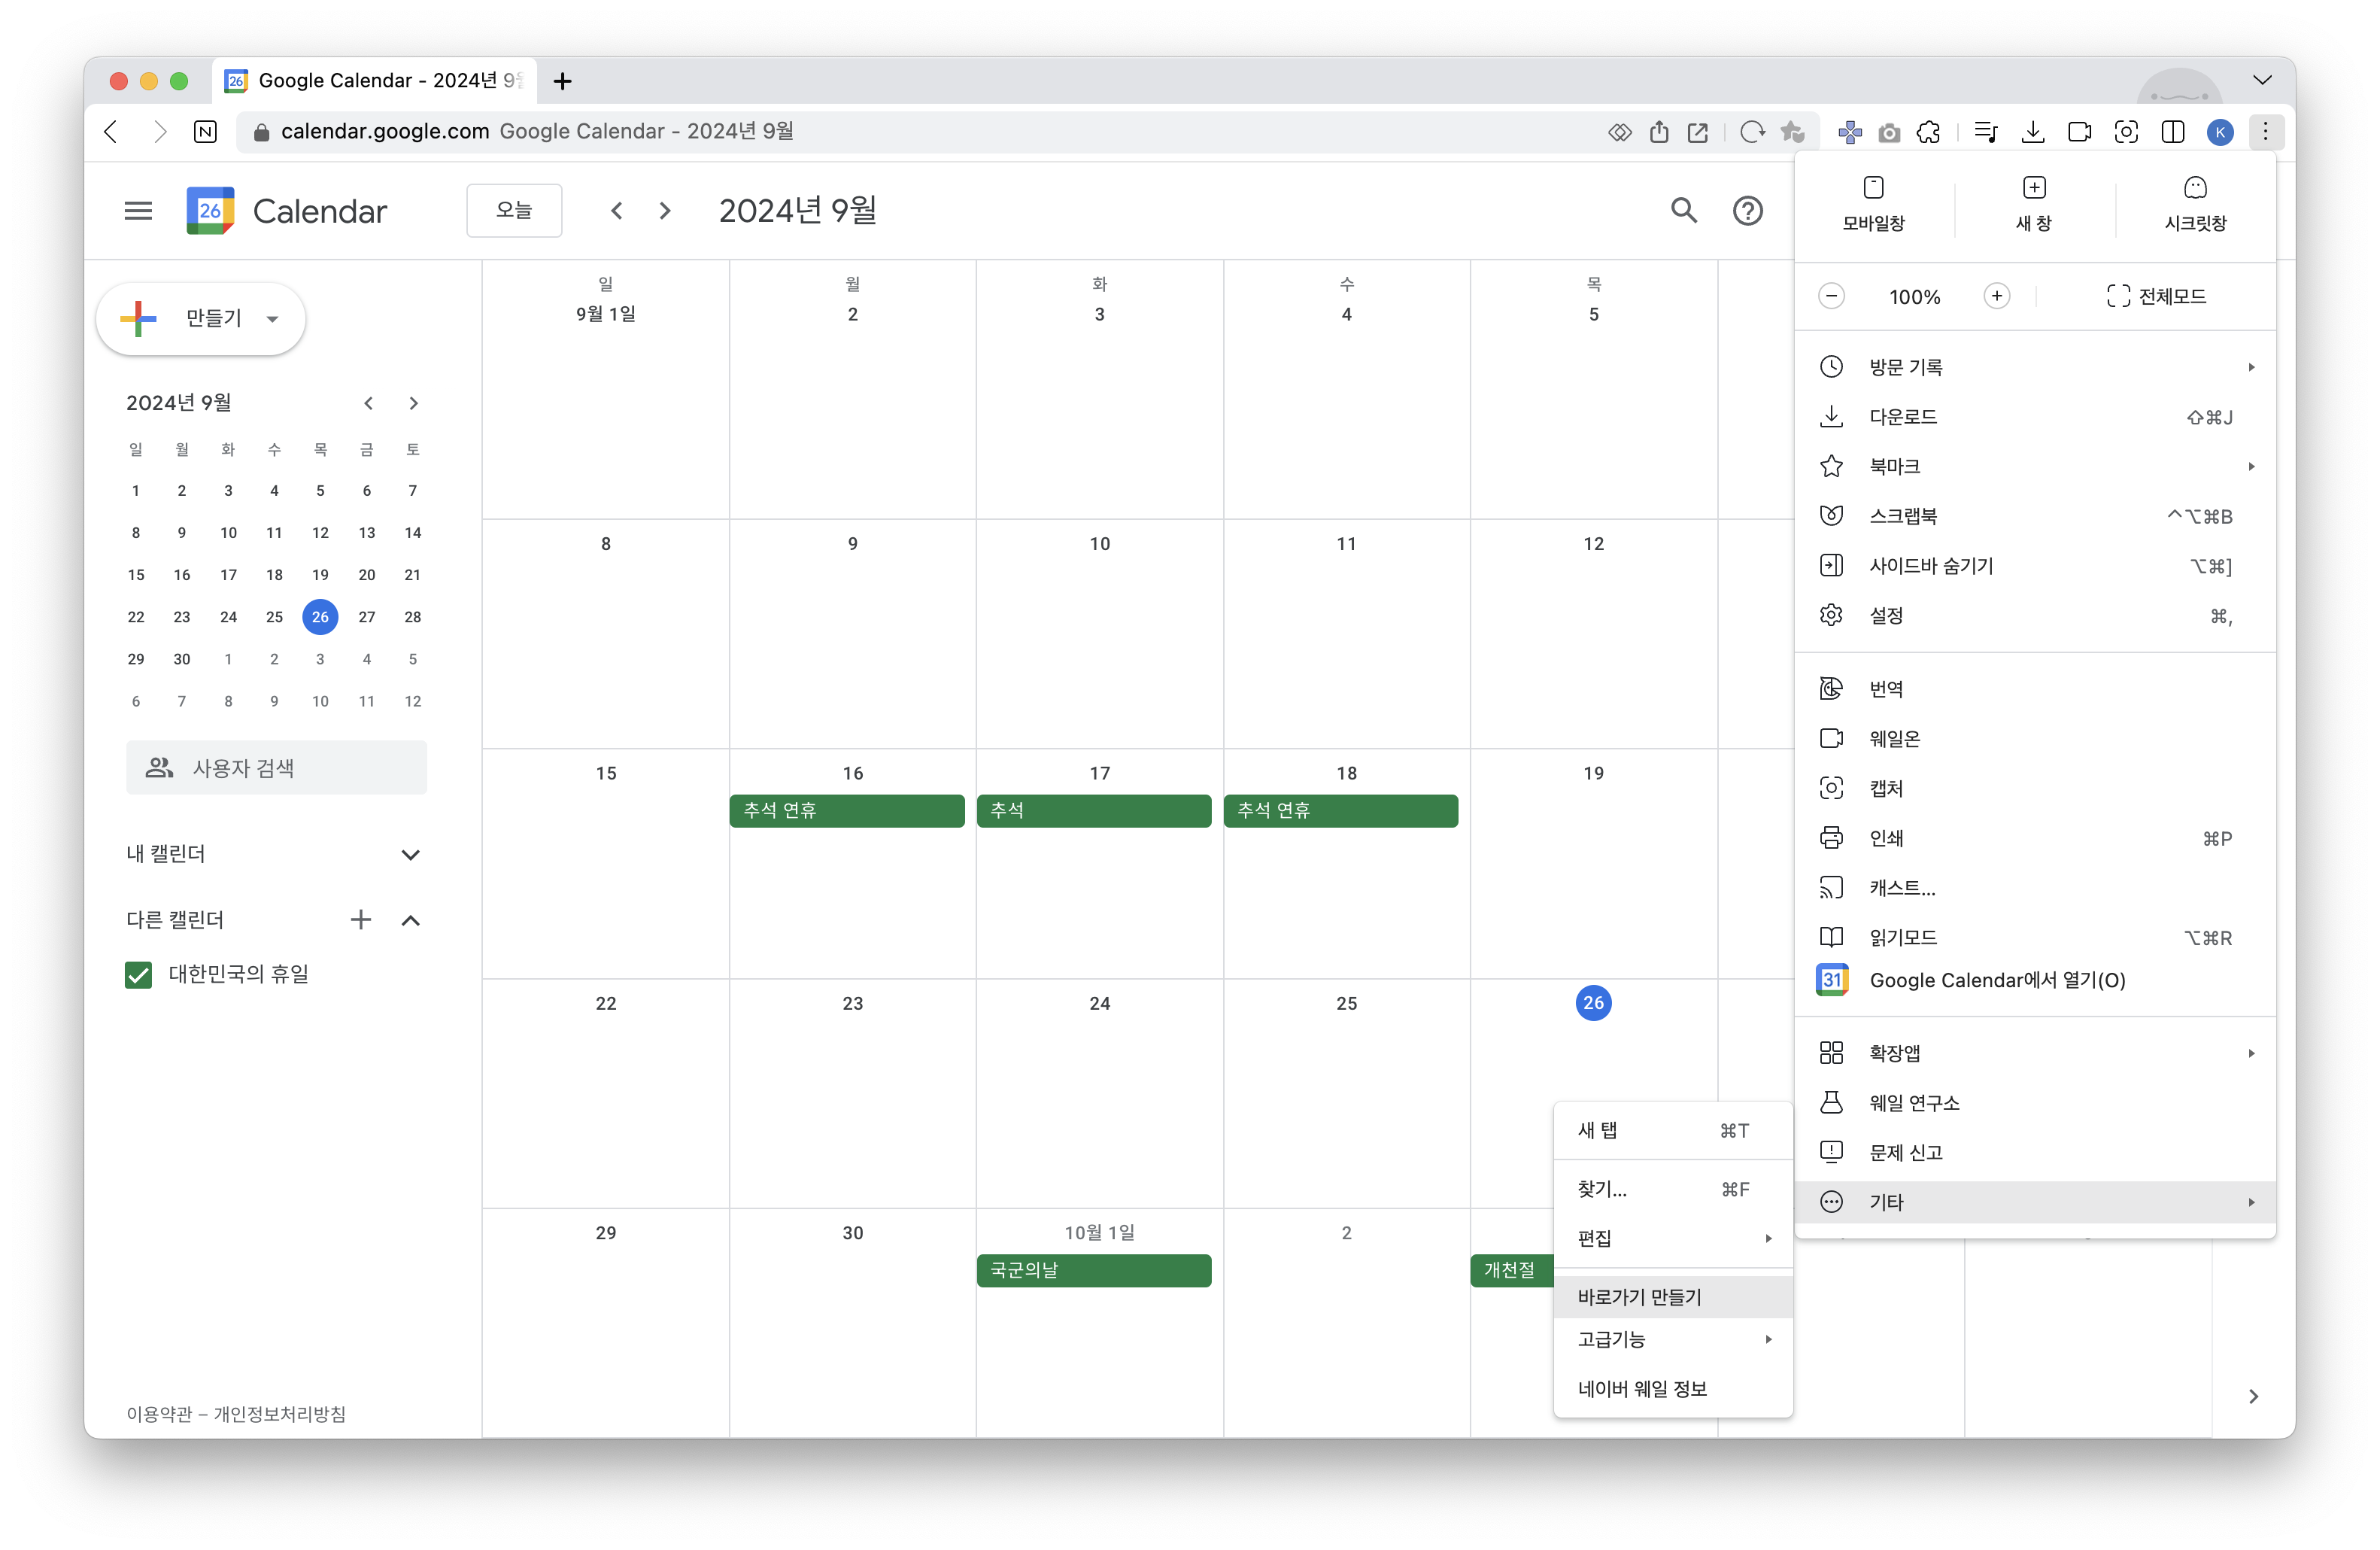Select 바로가기 만들기 in the submenu
Screen dimensions: 2380x1550
(1640, 1297)
